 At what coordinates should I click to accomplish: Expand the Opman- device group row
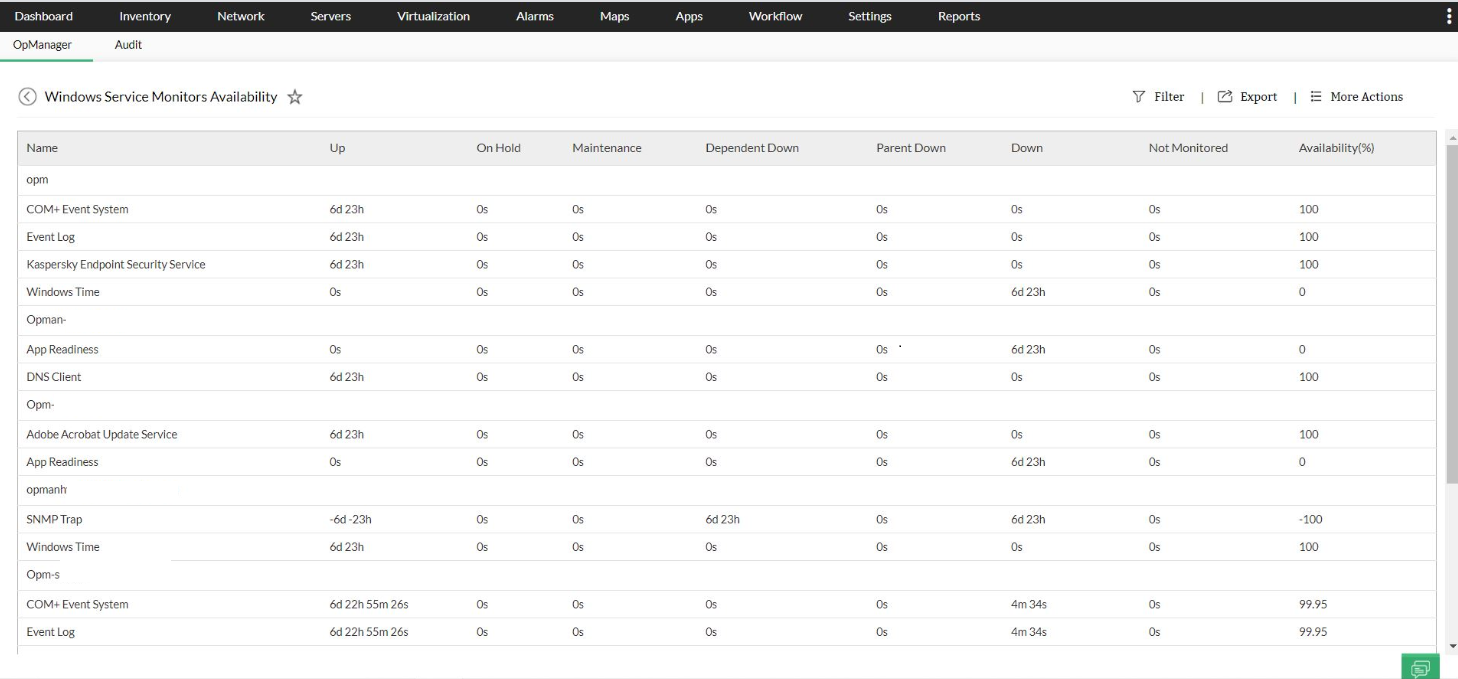(47, 319)
